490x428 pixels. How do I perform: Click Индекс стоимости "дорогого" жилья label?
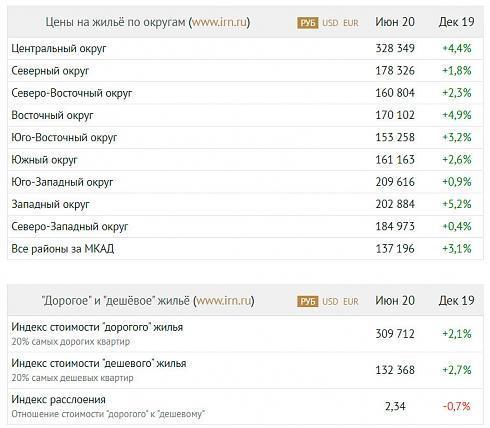click(97, 327)
